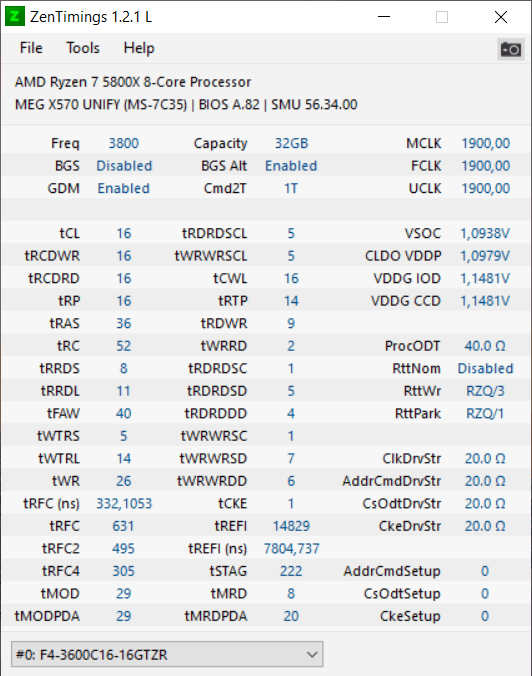
Task: Select the tRFC (ns) value 332,1053
Action: pos(124,504)
